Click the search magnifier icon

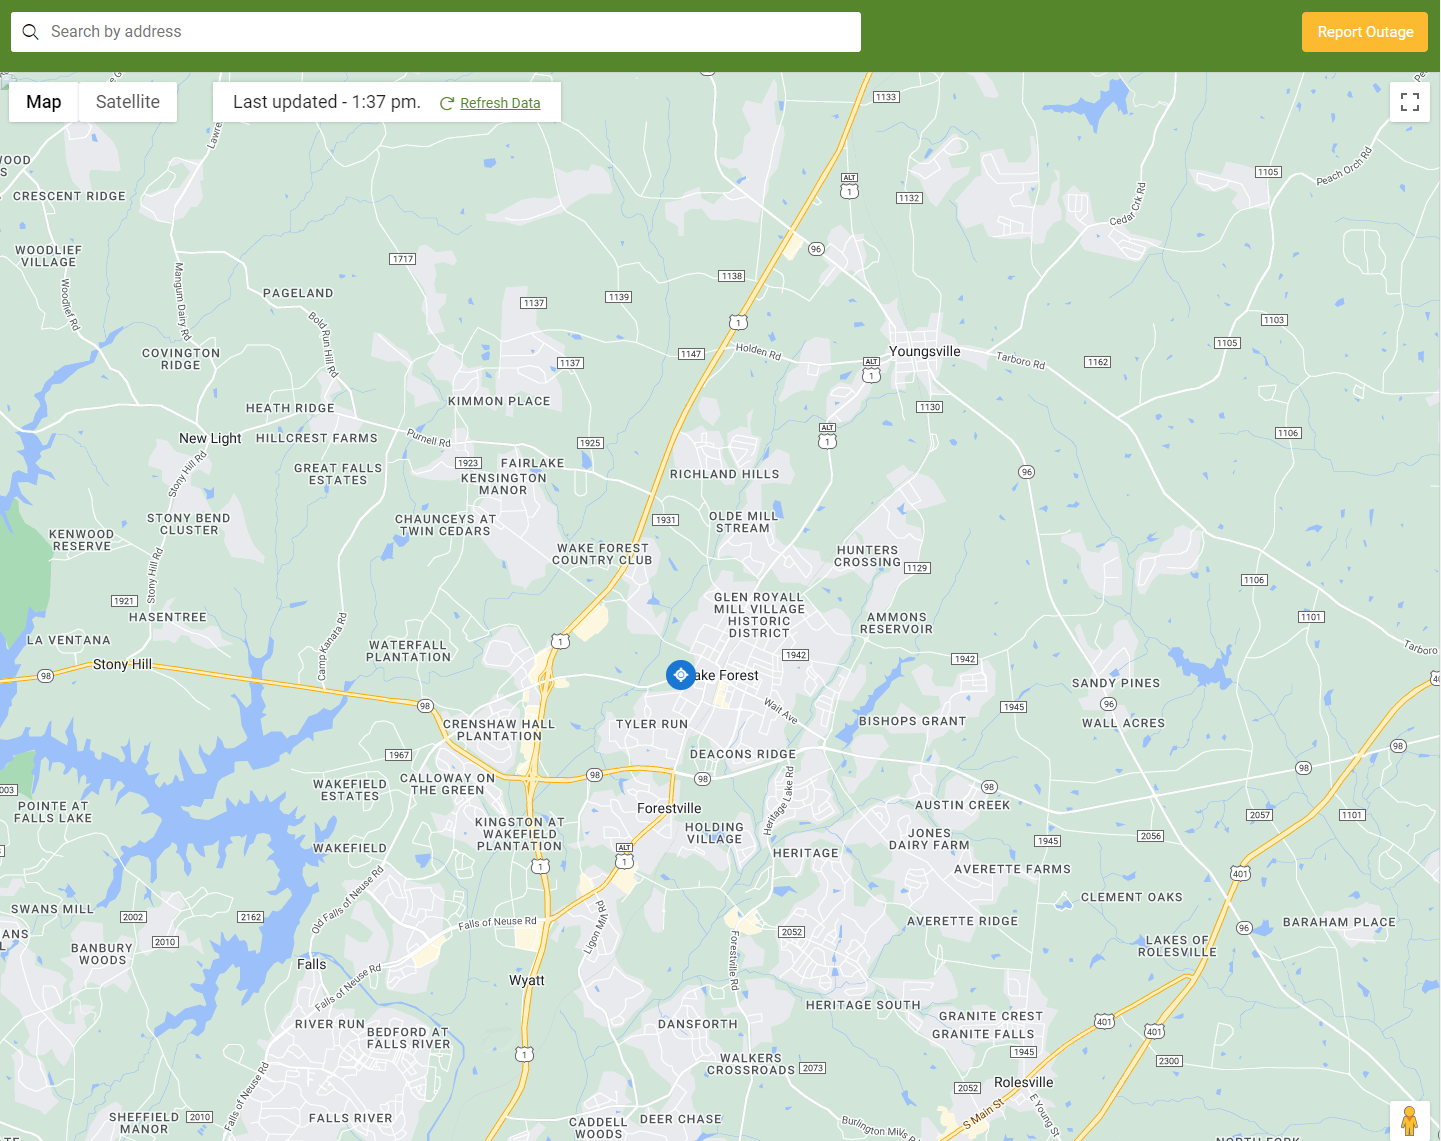pyautogui.click(x=31, y=32)
